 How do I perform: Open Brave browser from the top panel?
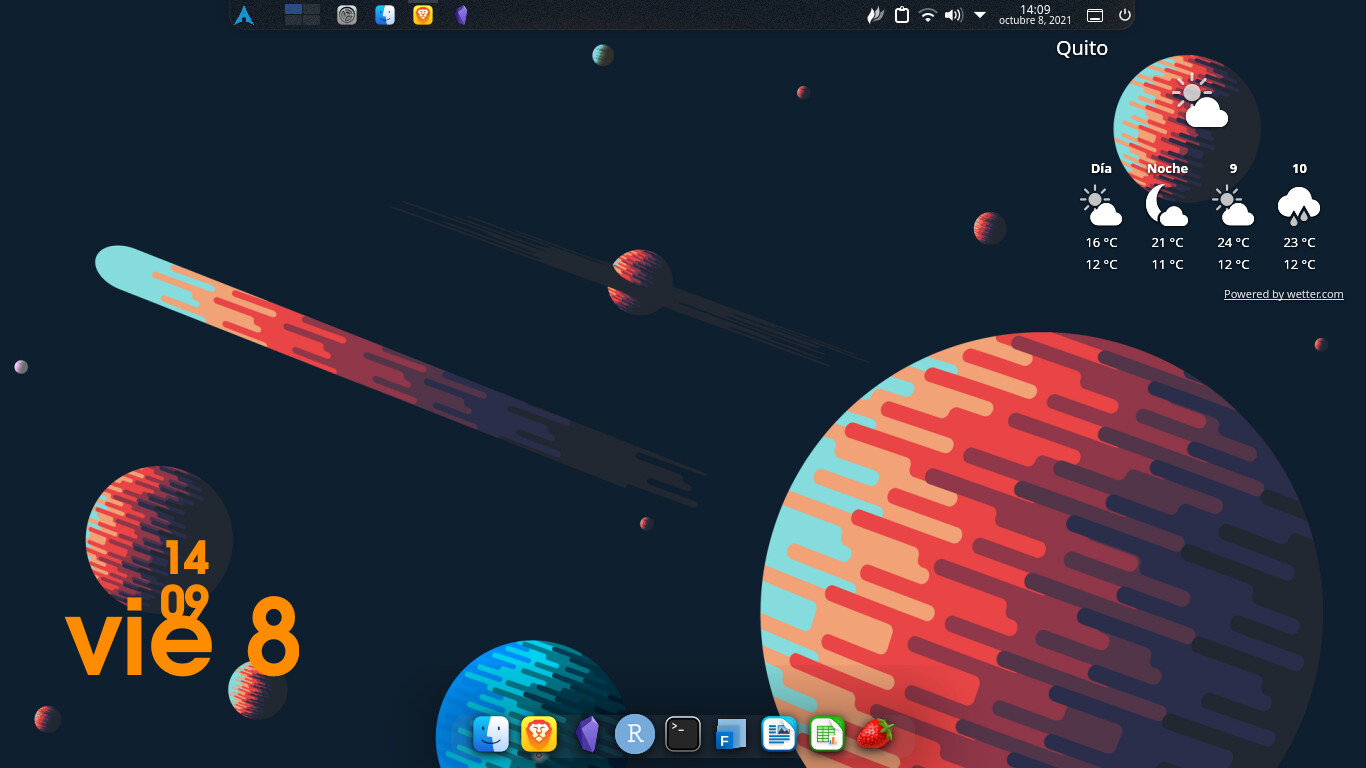423,15
